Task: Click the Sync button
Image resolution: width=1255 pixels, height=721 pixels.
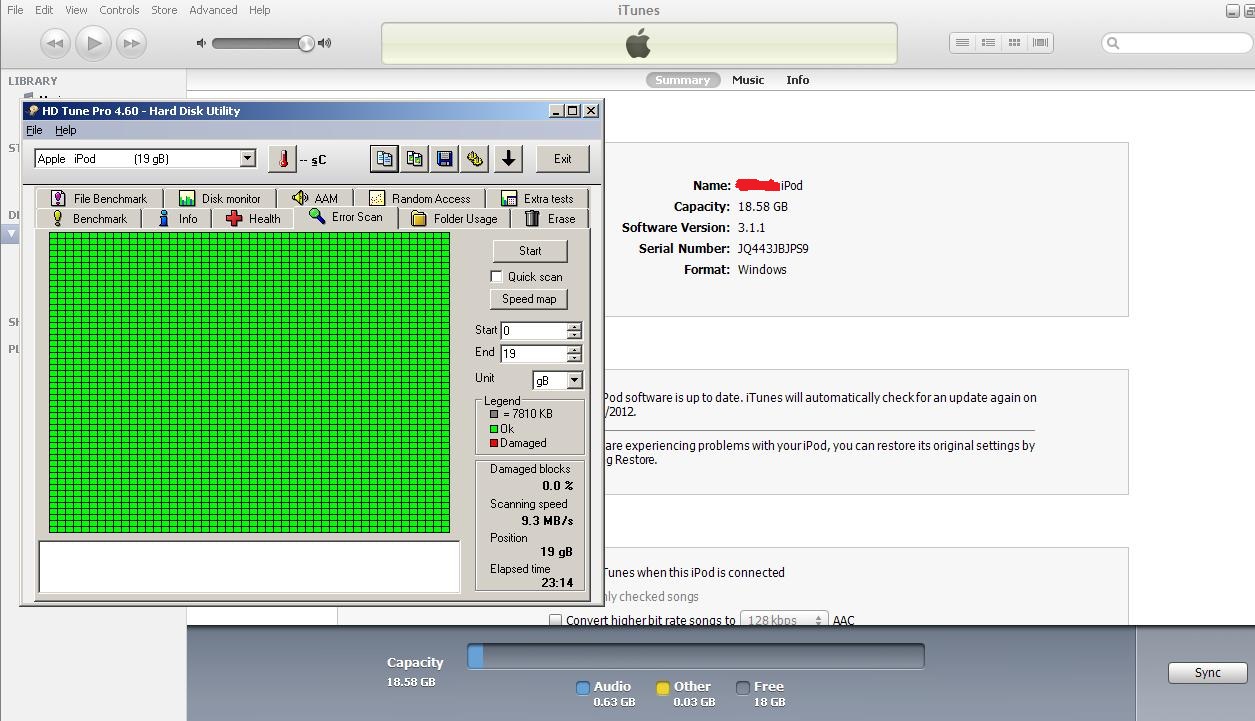Action: point(1207,673)
